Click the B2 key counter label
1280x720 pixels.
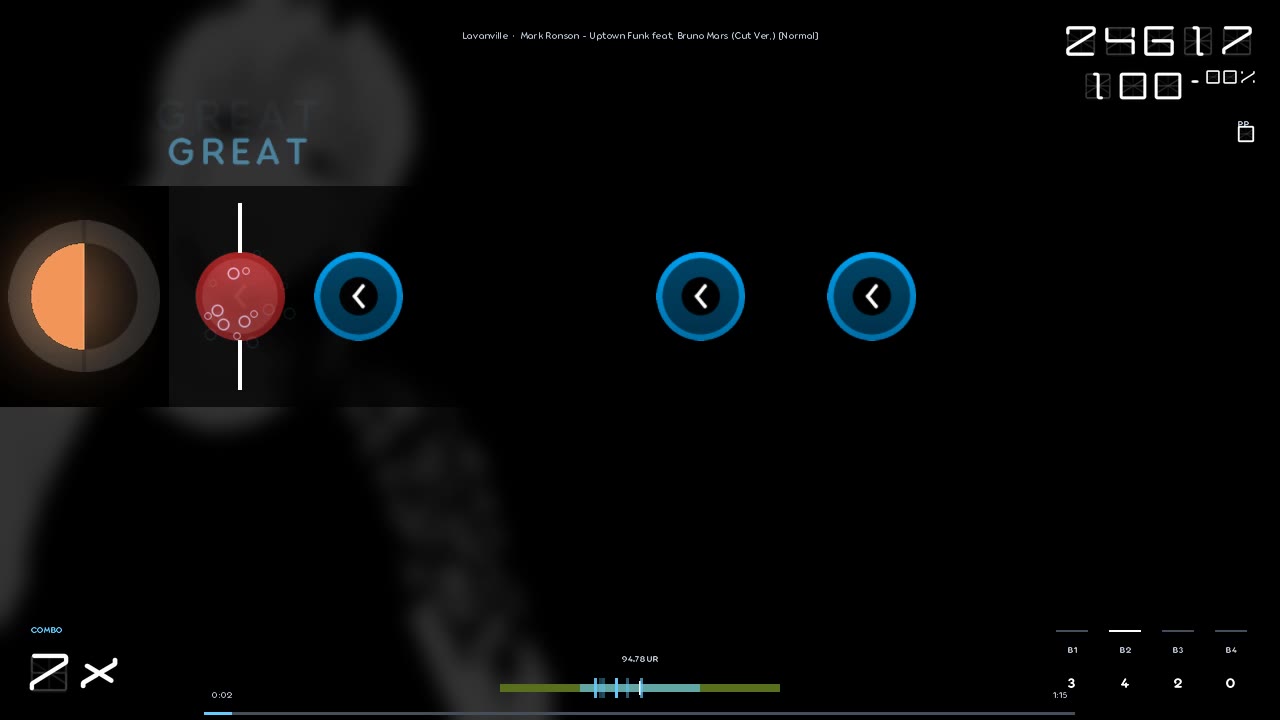pos(1125,650)
